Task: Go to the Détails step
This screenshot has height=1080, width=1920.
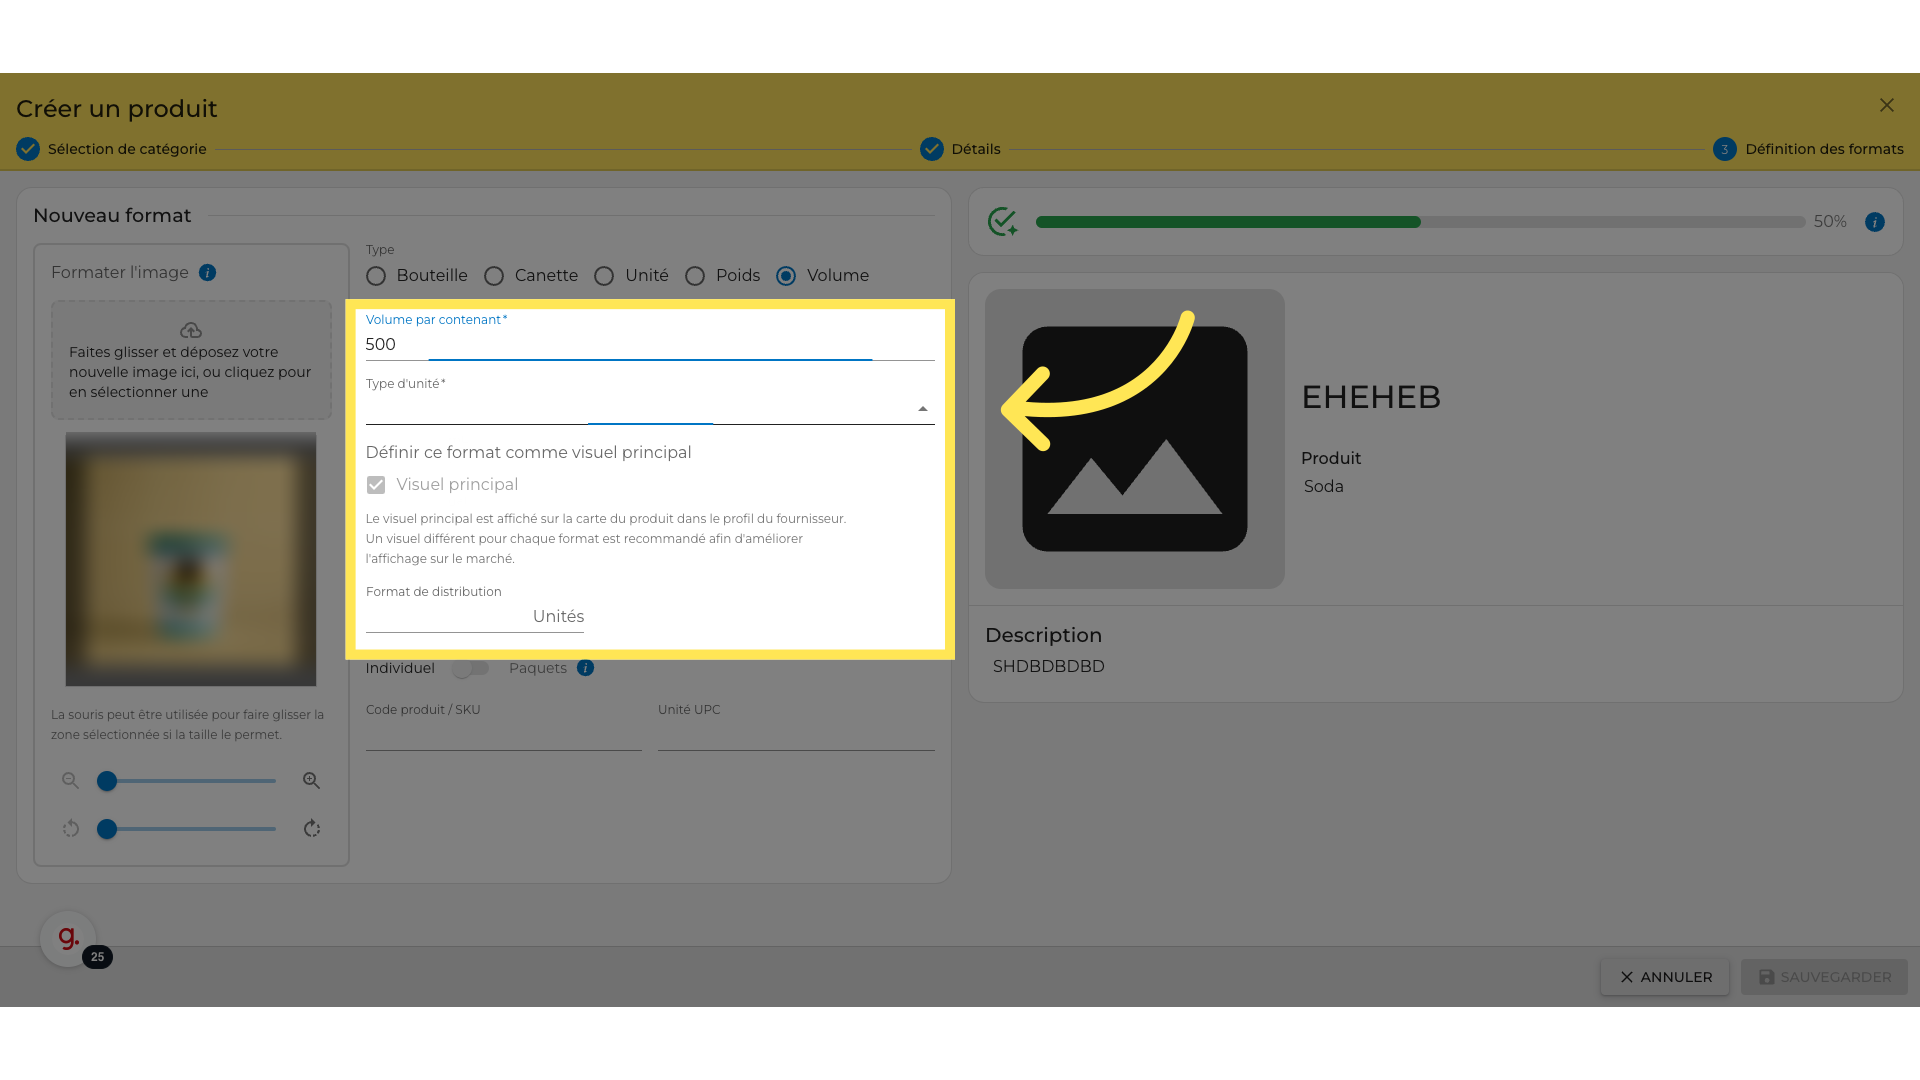Action: point(960,149)
